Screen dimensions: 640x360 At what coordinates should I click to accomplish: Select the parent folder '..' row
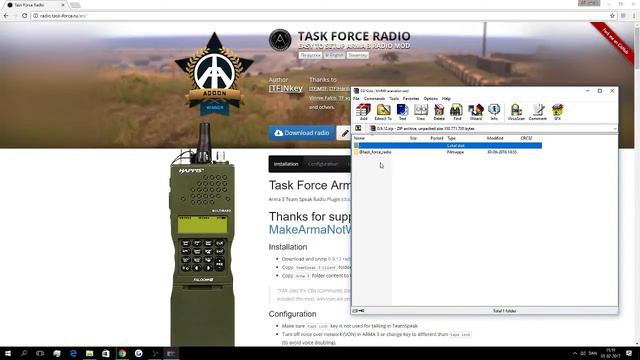[448, 145]
